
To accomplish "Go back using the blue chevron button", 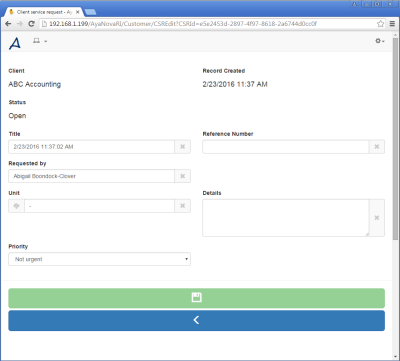I will (x=196, y=320).
